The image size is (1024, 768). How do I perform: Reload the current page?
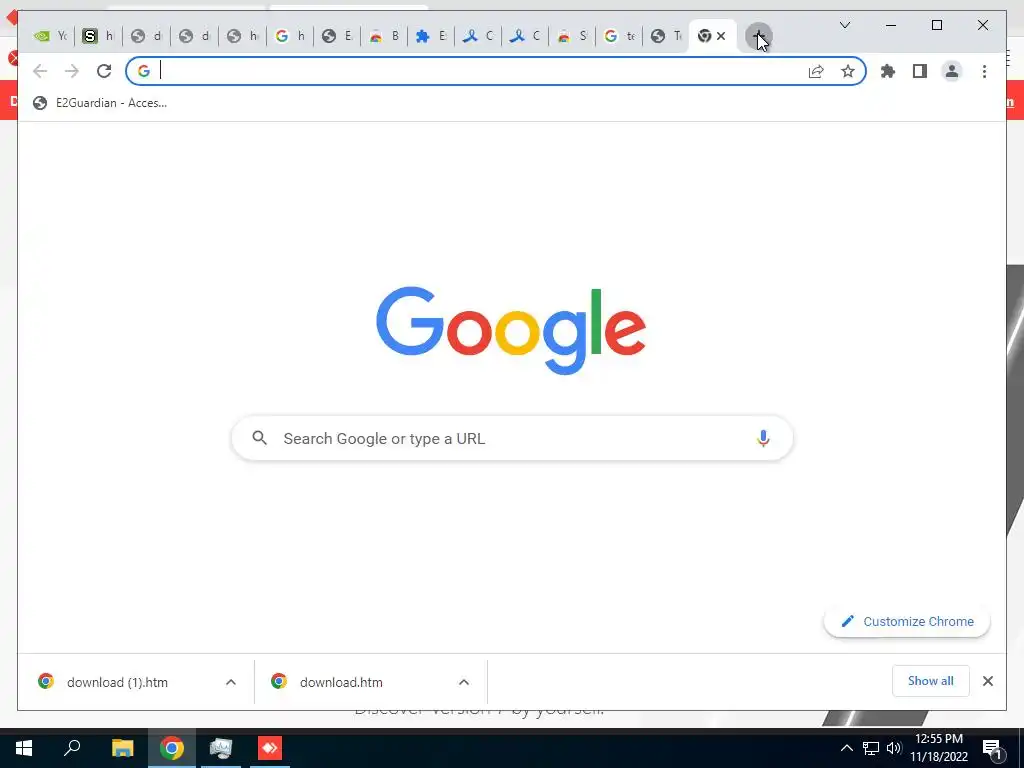(x=104, y=71)
